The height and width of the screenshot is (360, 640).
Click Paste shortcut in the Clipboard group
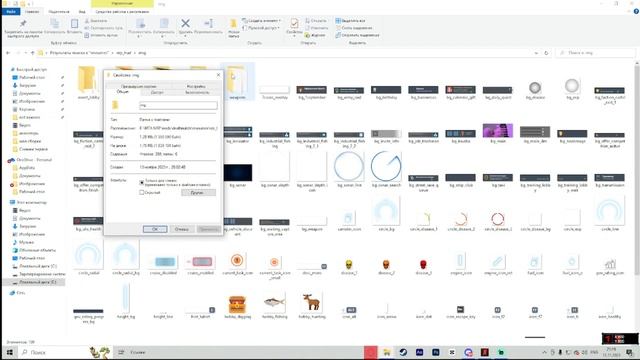coord(101,35)
